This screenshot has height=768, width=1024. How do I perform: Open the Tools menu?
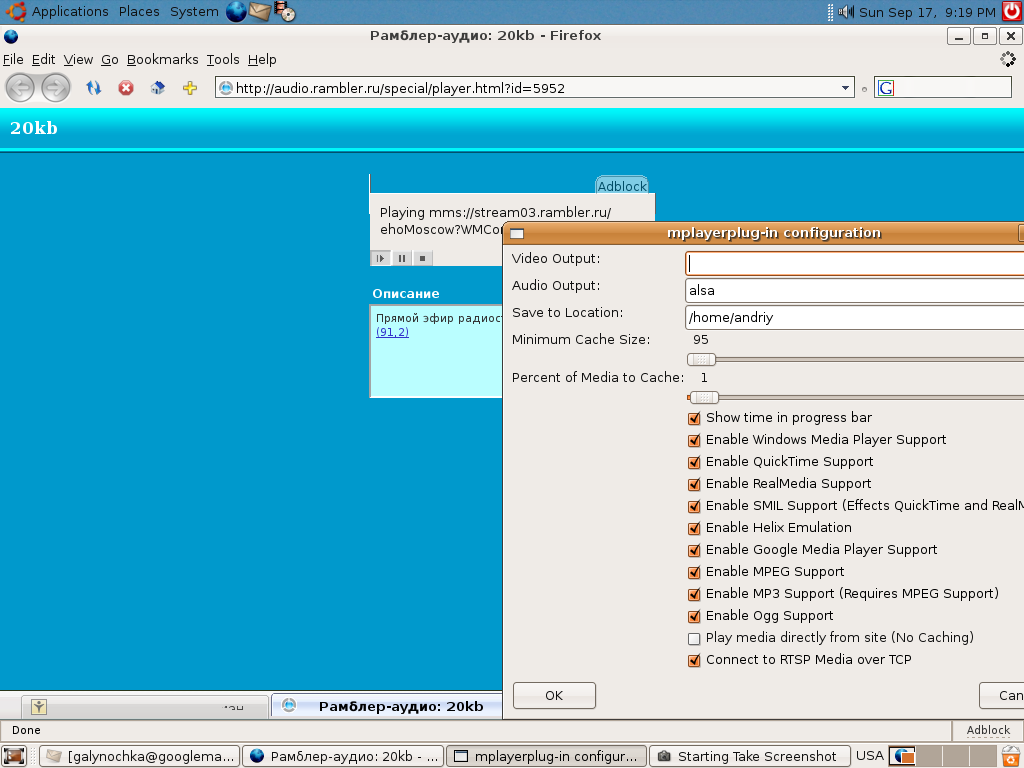click(223, 59)
